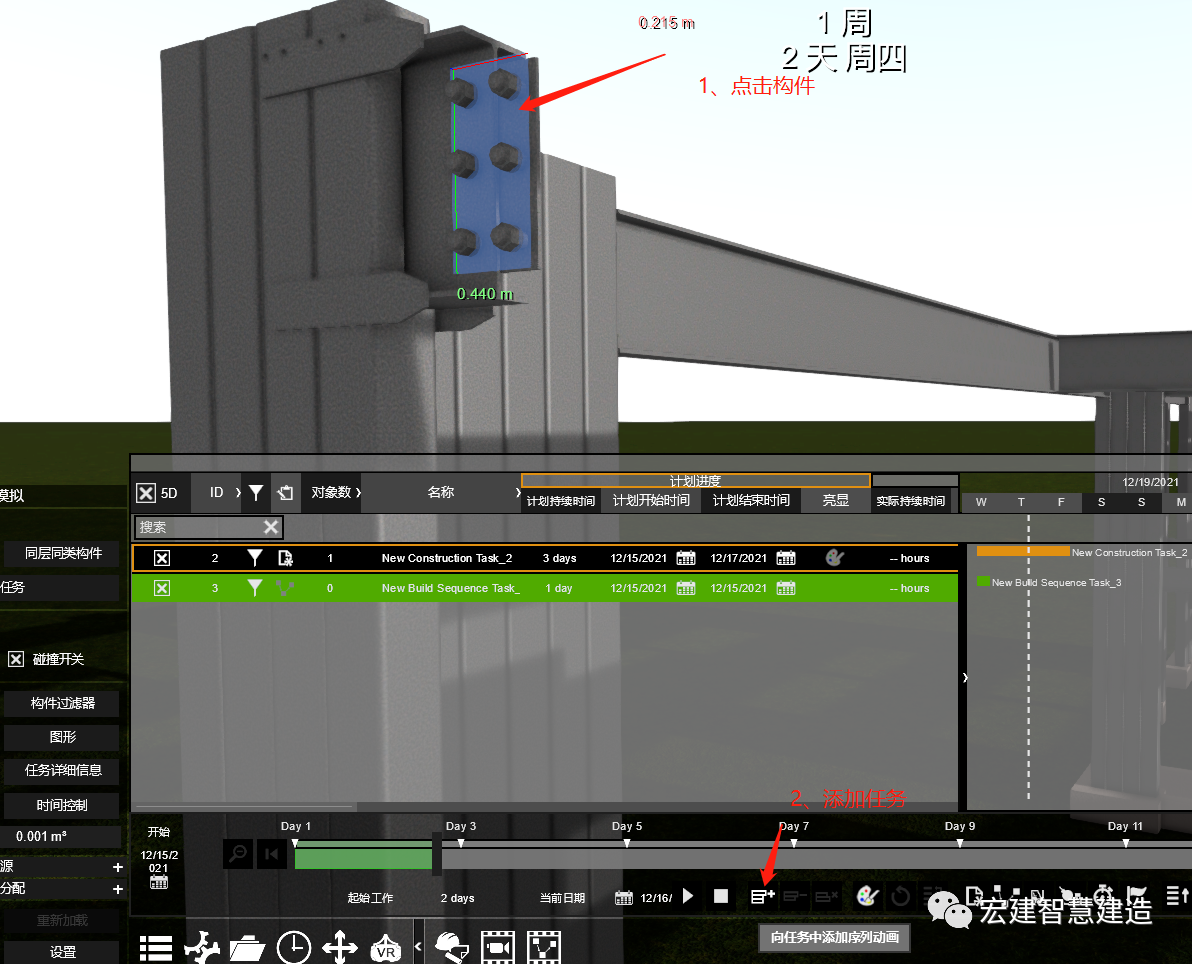The height and width of the screenshot is (964, 1192).
Task: Click the navigation spinner icon in bottom toolbar
Action: [x=201, y=947]
